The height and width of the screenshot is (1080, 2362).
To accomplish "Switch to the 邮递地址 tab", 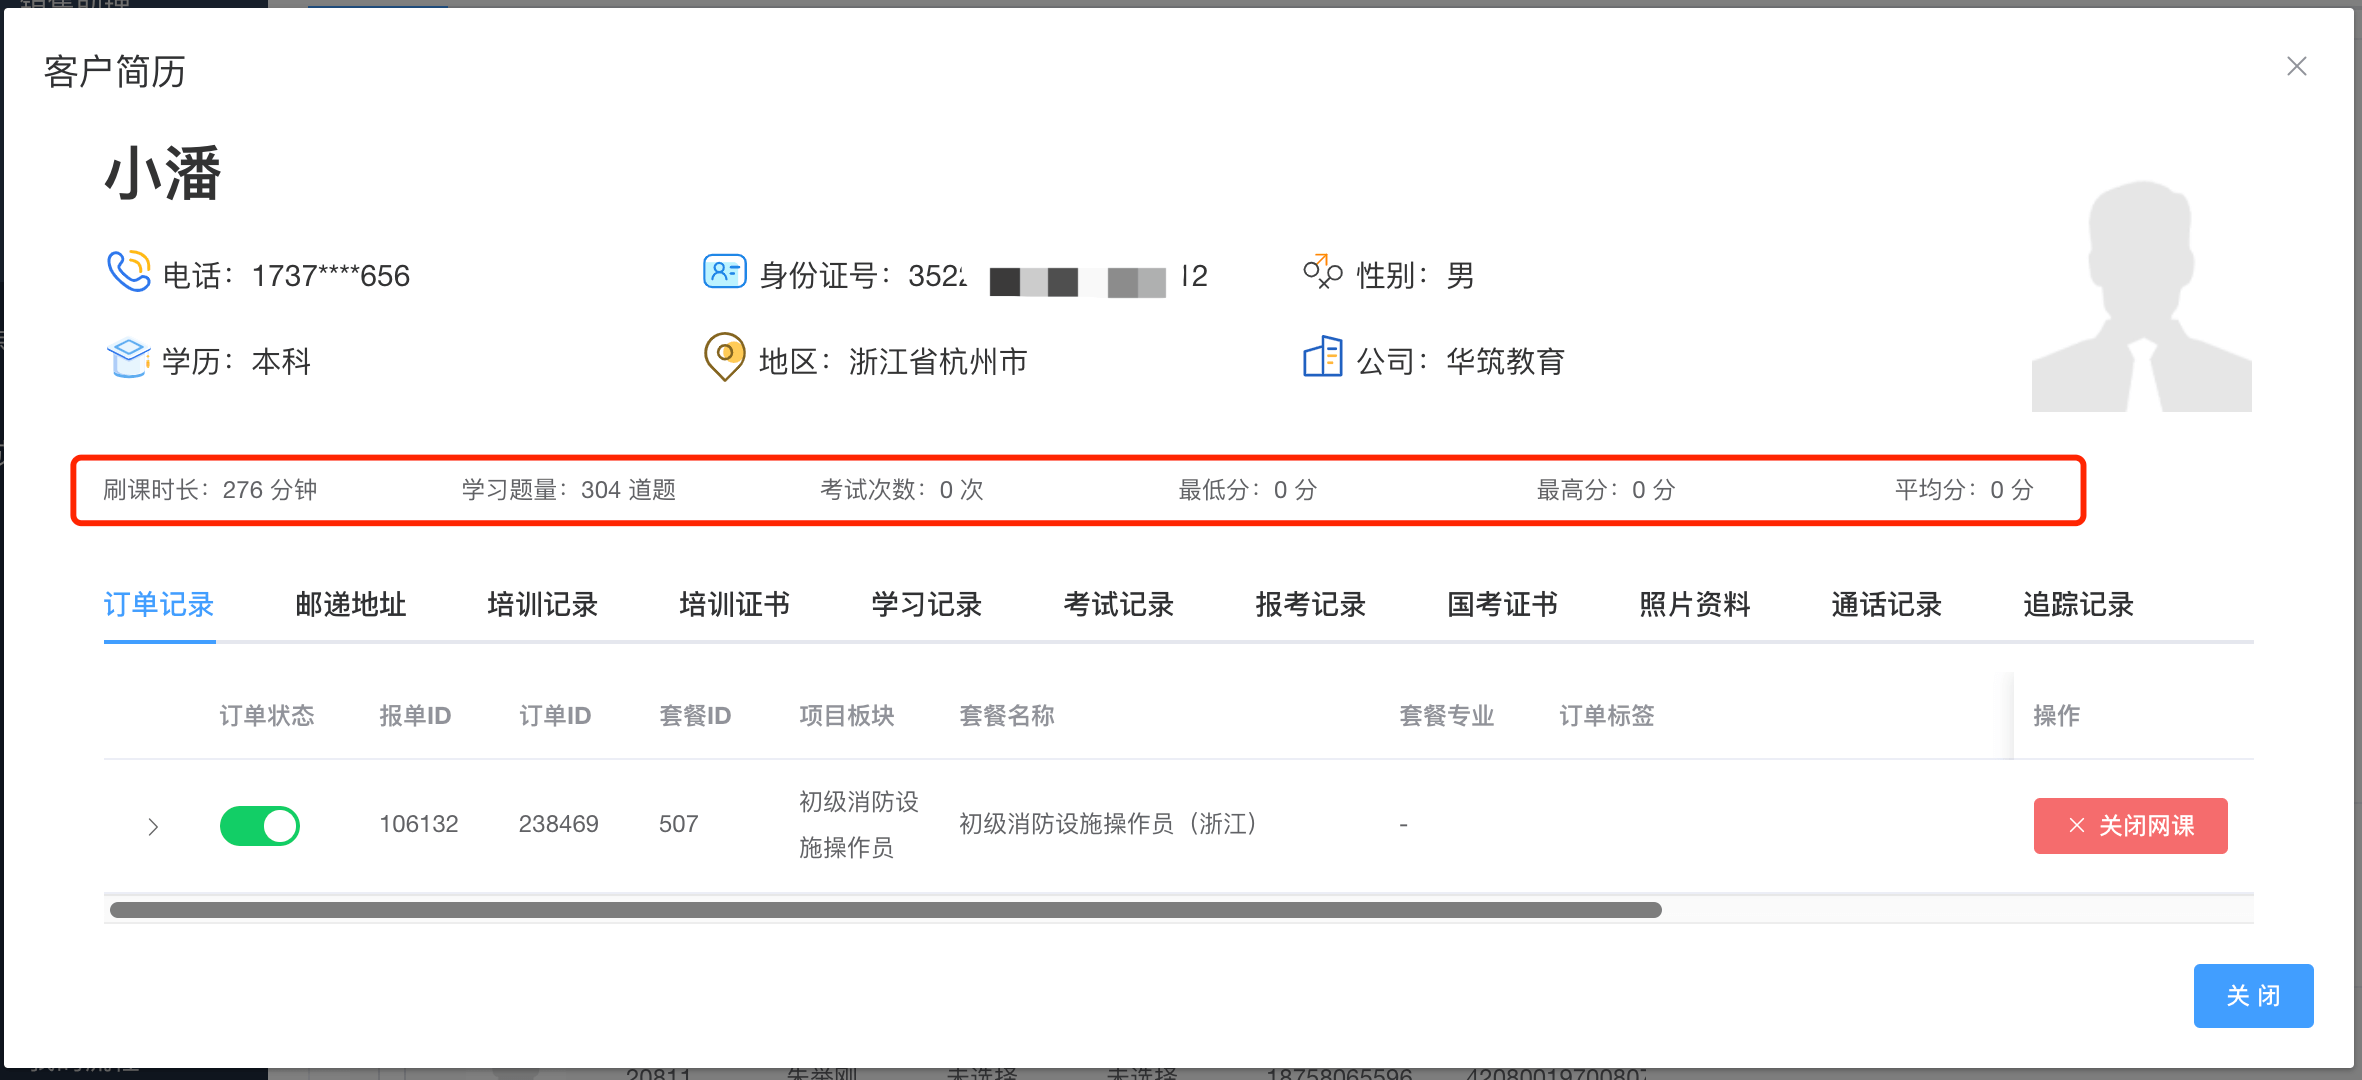I will pyautogui.click(x=351, y=605).
